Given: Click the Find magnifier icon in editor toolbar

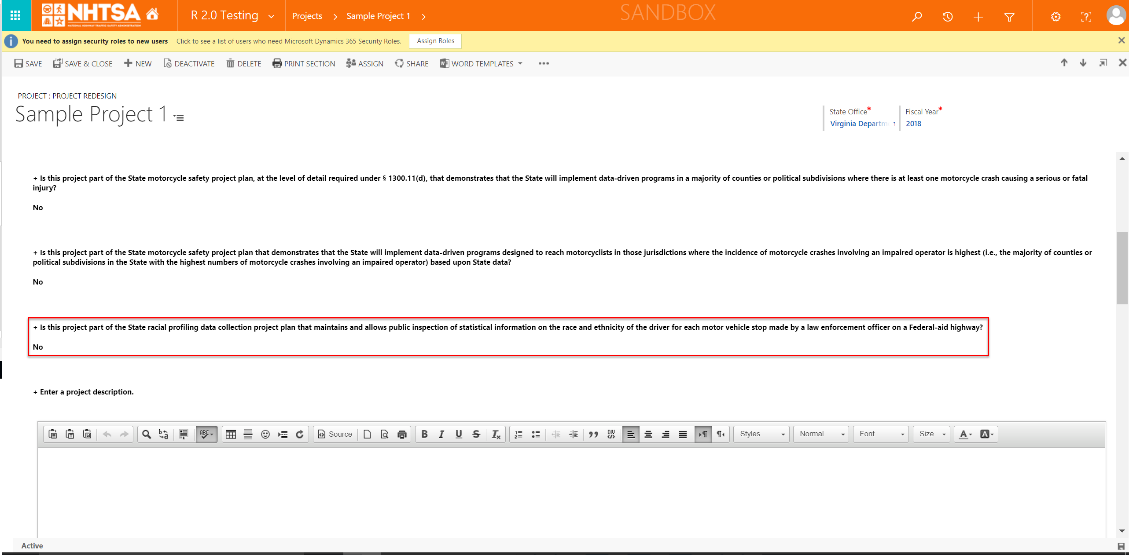Looking at the screenshot, I should (x=146, y=434).
